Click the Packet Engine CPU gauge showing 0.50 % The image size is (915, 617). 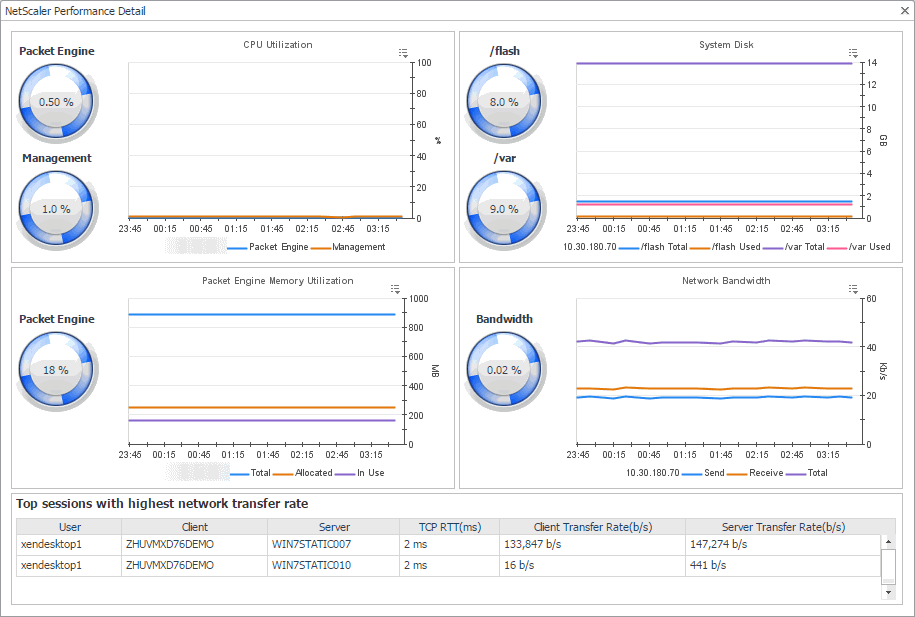pos(57,102)
